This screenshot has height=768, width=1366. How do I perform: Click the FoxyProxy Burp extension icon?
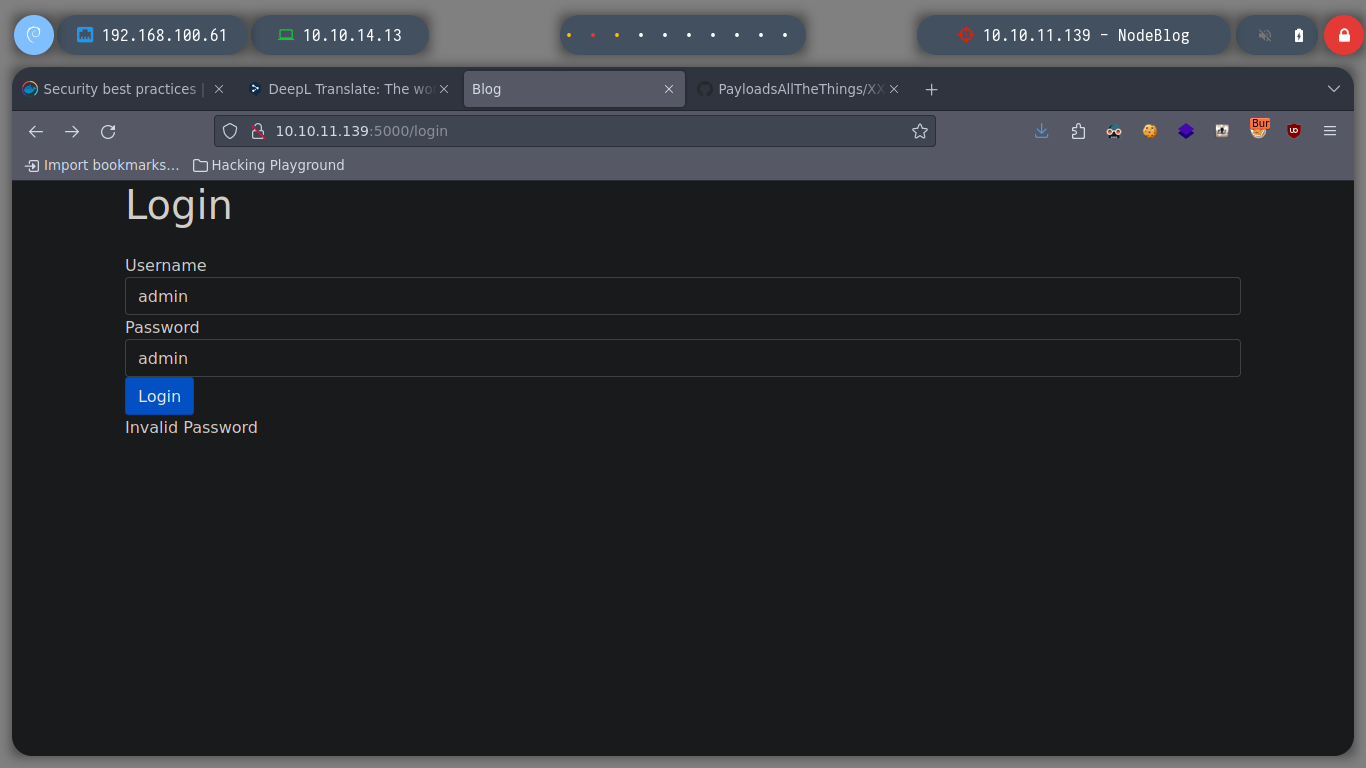1258,130
